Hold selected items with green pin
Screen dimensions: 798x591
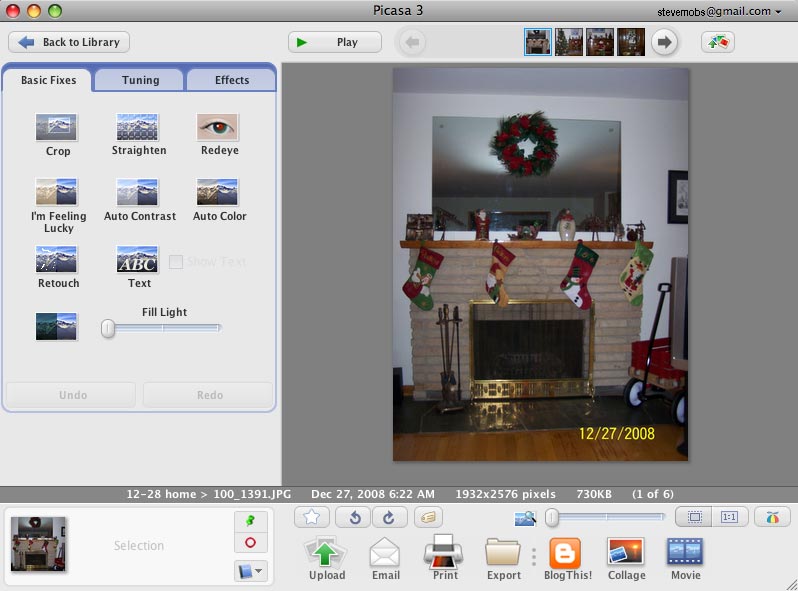coord(250,521)
